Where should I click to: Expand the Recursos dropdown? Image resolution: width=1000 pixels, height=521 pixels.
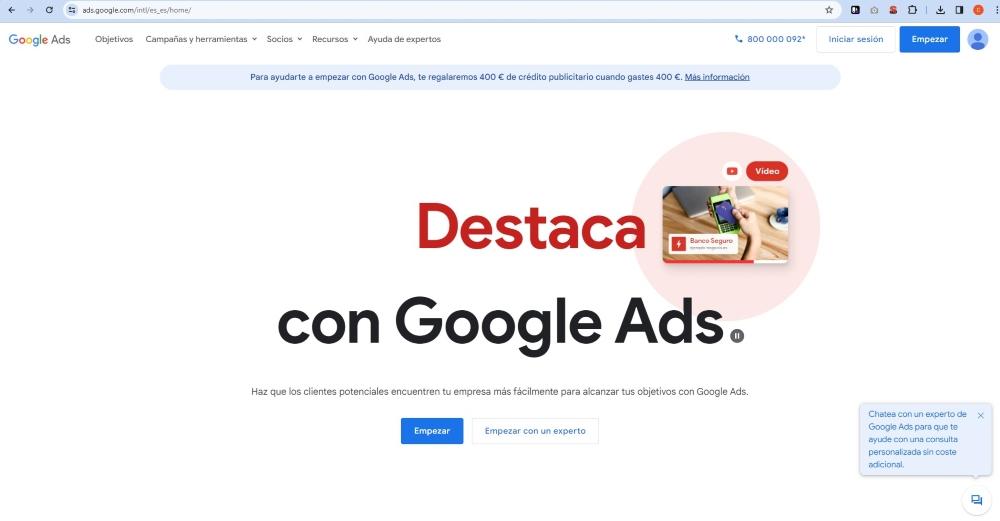coord(335,39)
